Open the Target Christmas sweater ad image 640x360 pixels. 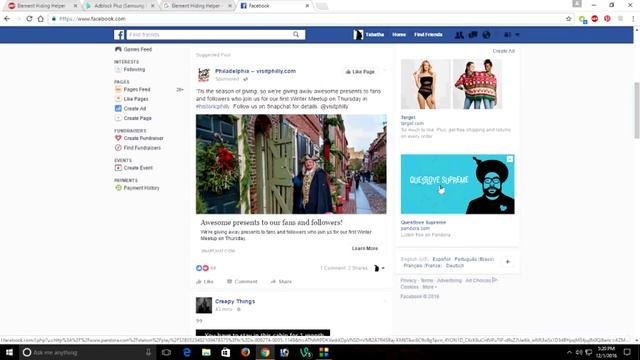[x=478, y=84]
